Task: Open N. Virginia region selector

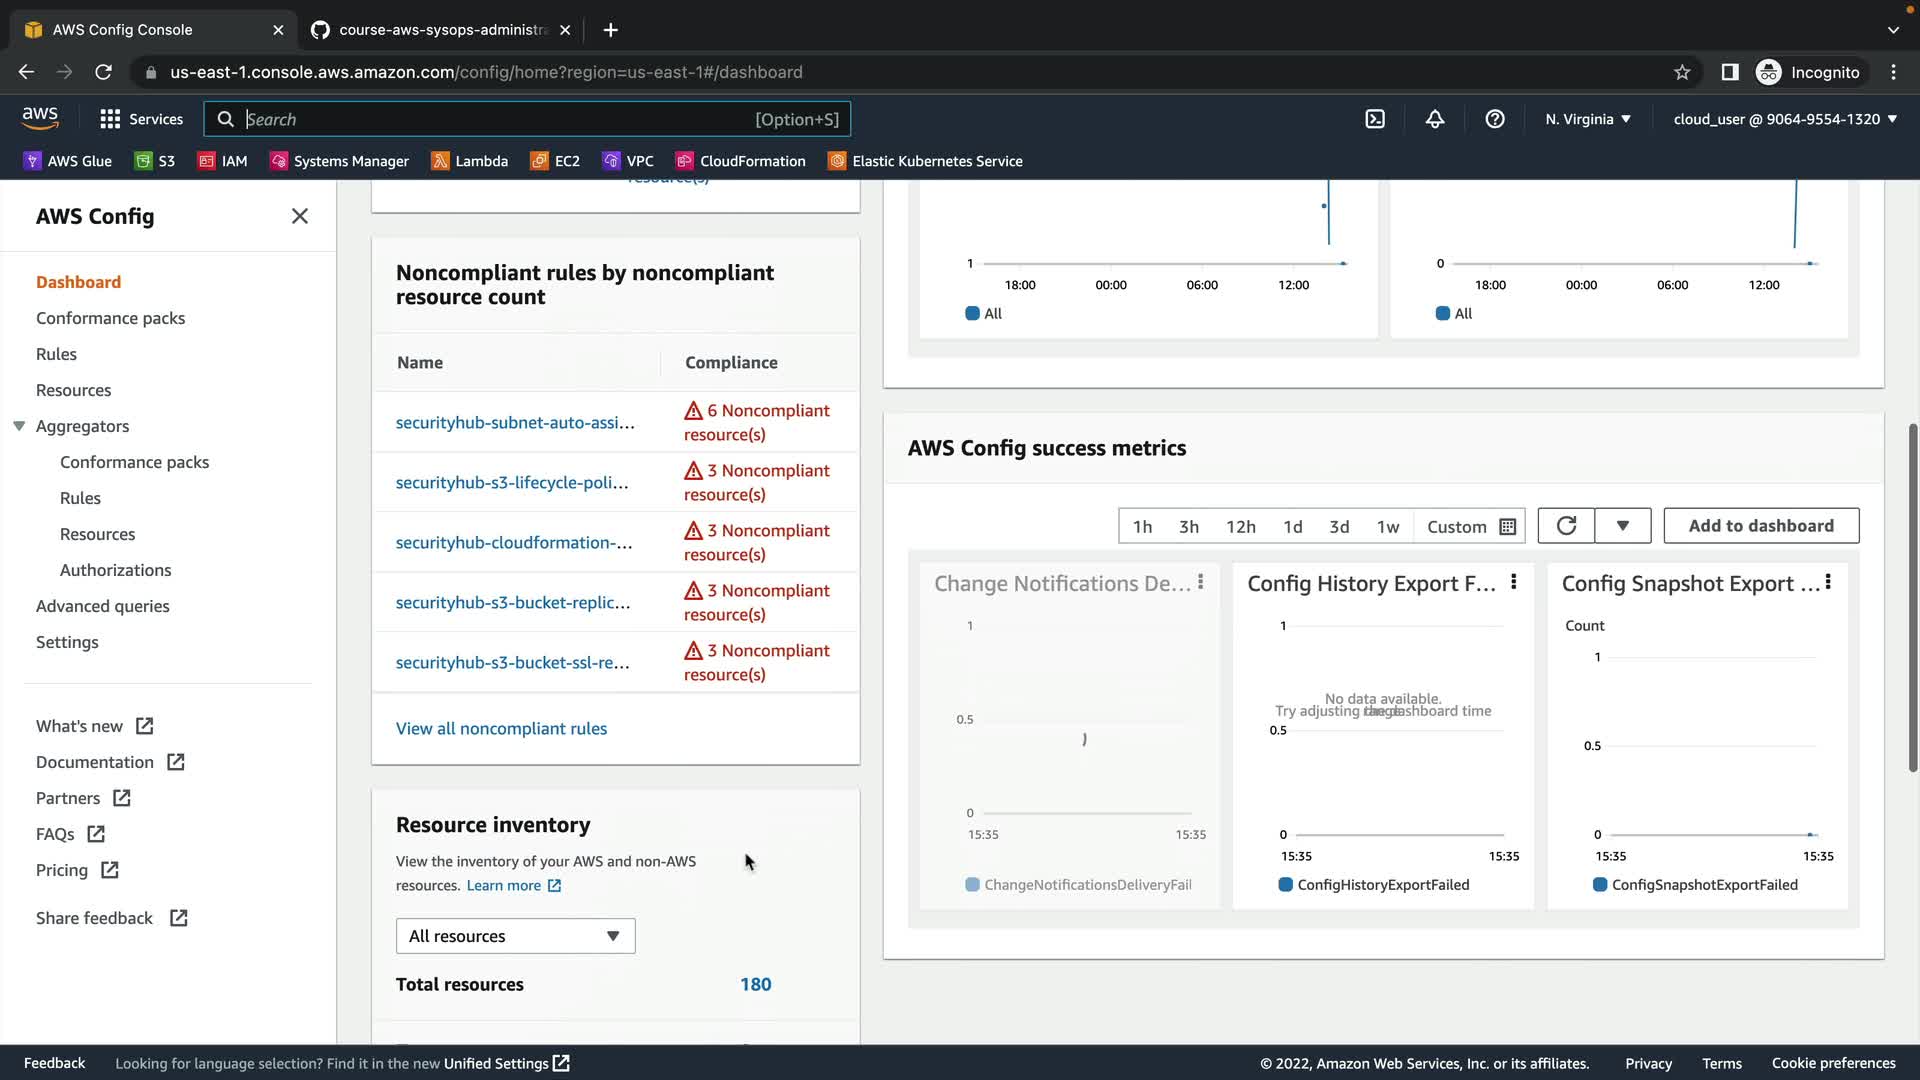Action: tap(1587, 119)
